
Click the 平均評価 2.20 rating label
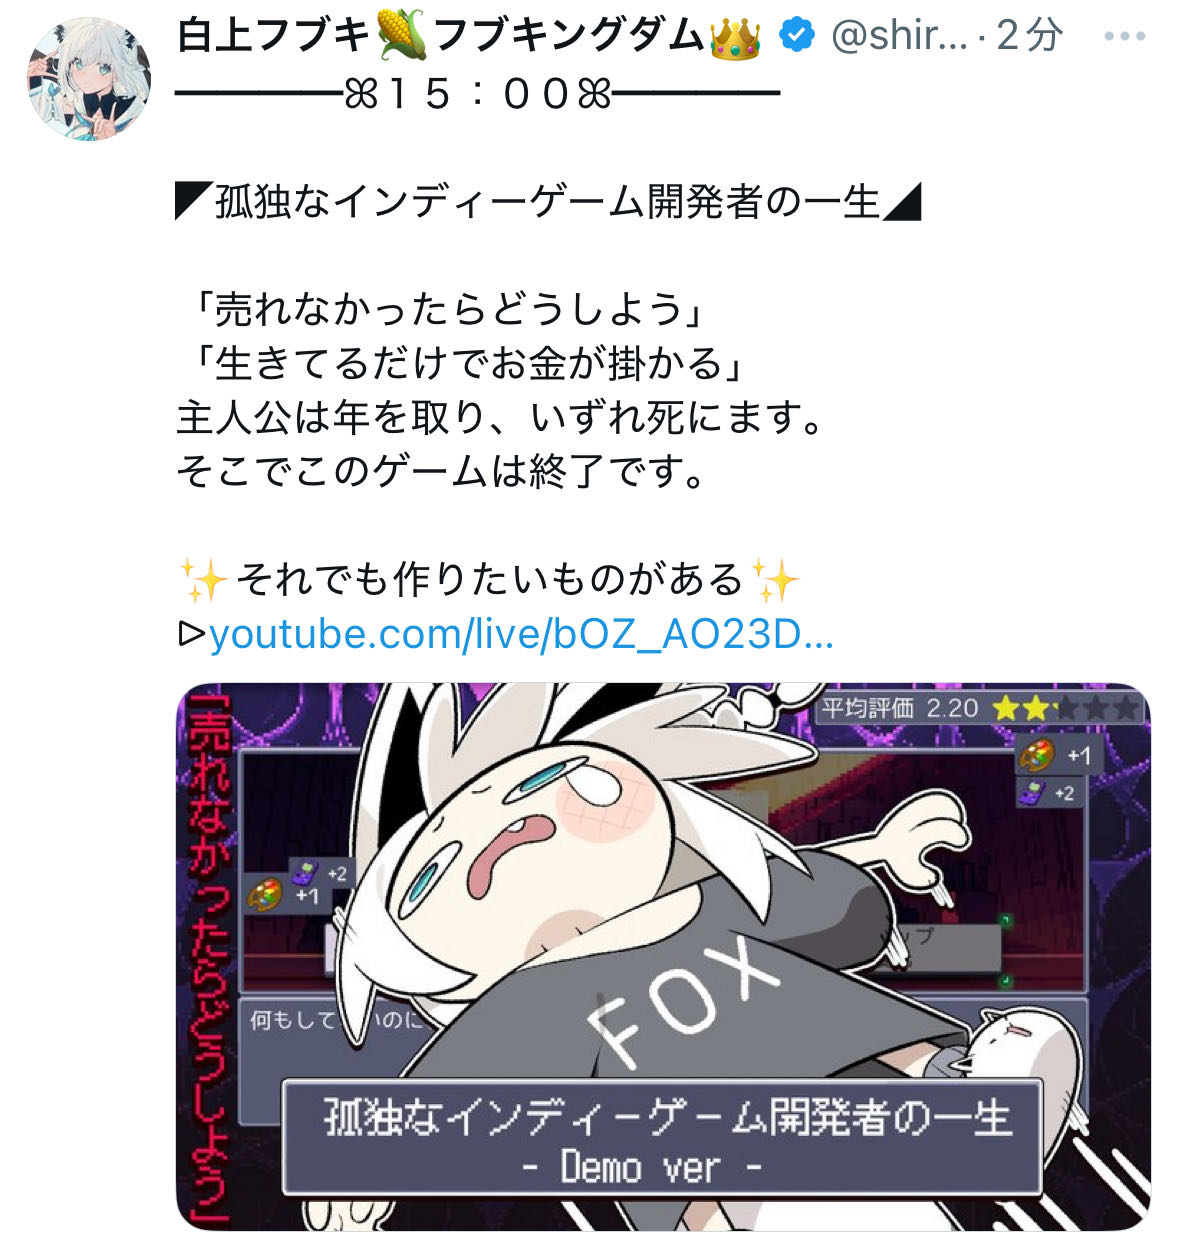point(899,709)
